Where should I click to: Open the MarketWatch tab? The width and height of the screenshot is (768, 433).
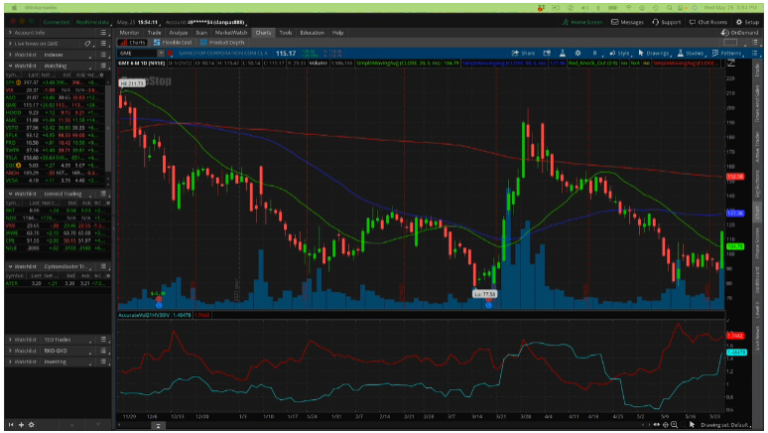[227, 33]
